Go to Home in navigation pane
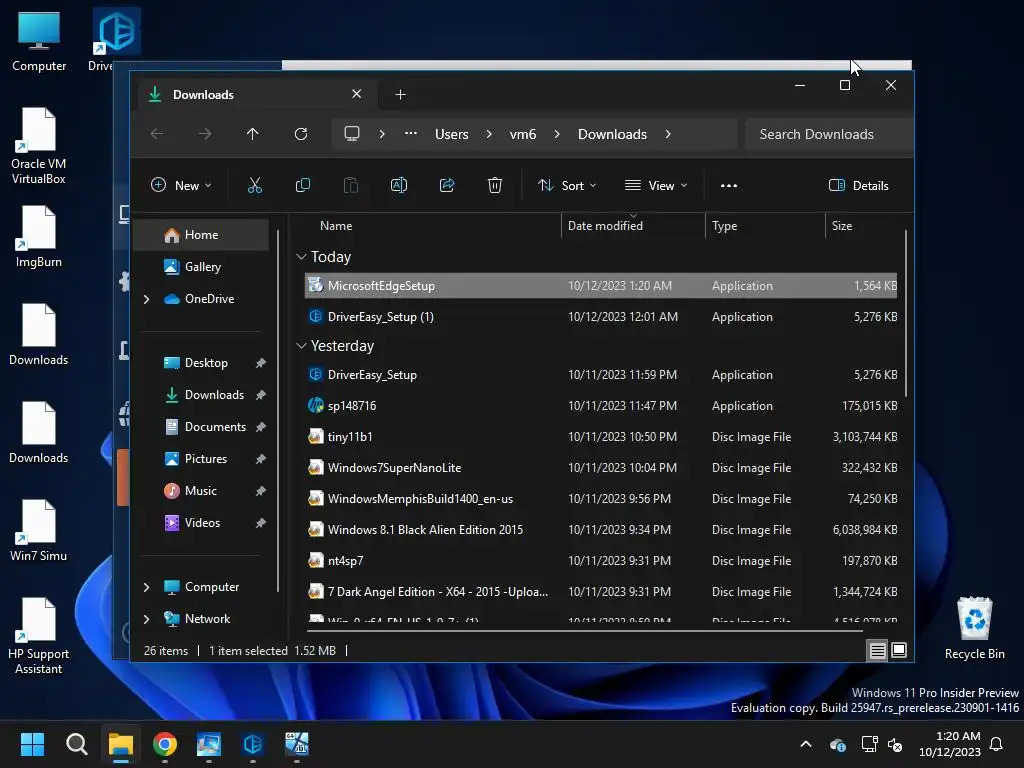1024x768 pixels. coord(201,235)
